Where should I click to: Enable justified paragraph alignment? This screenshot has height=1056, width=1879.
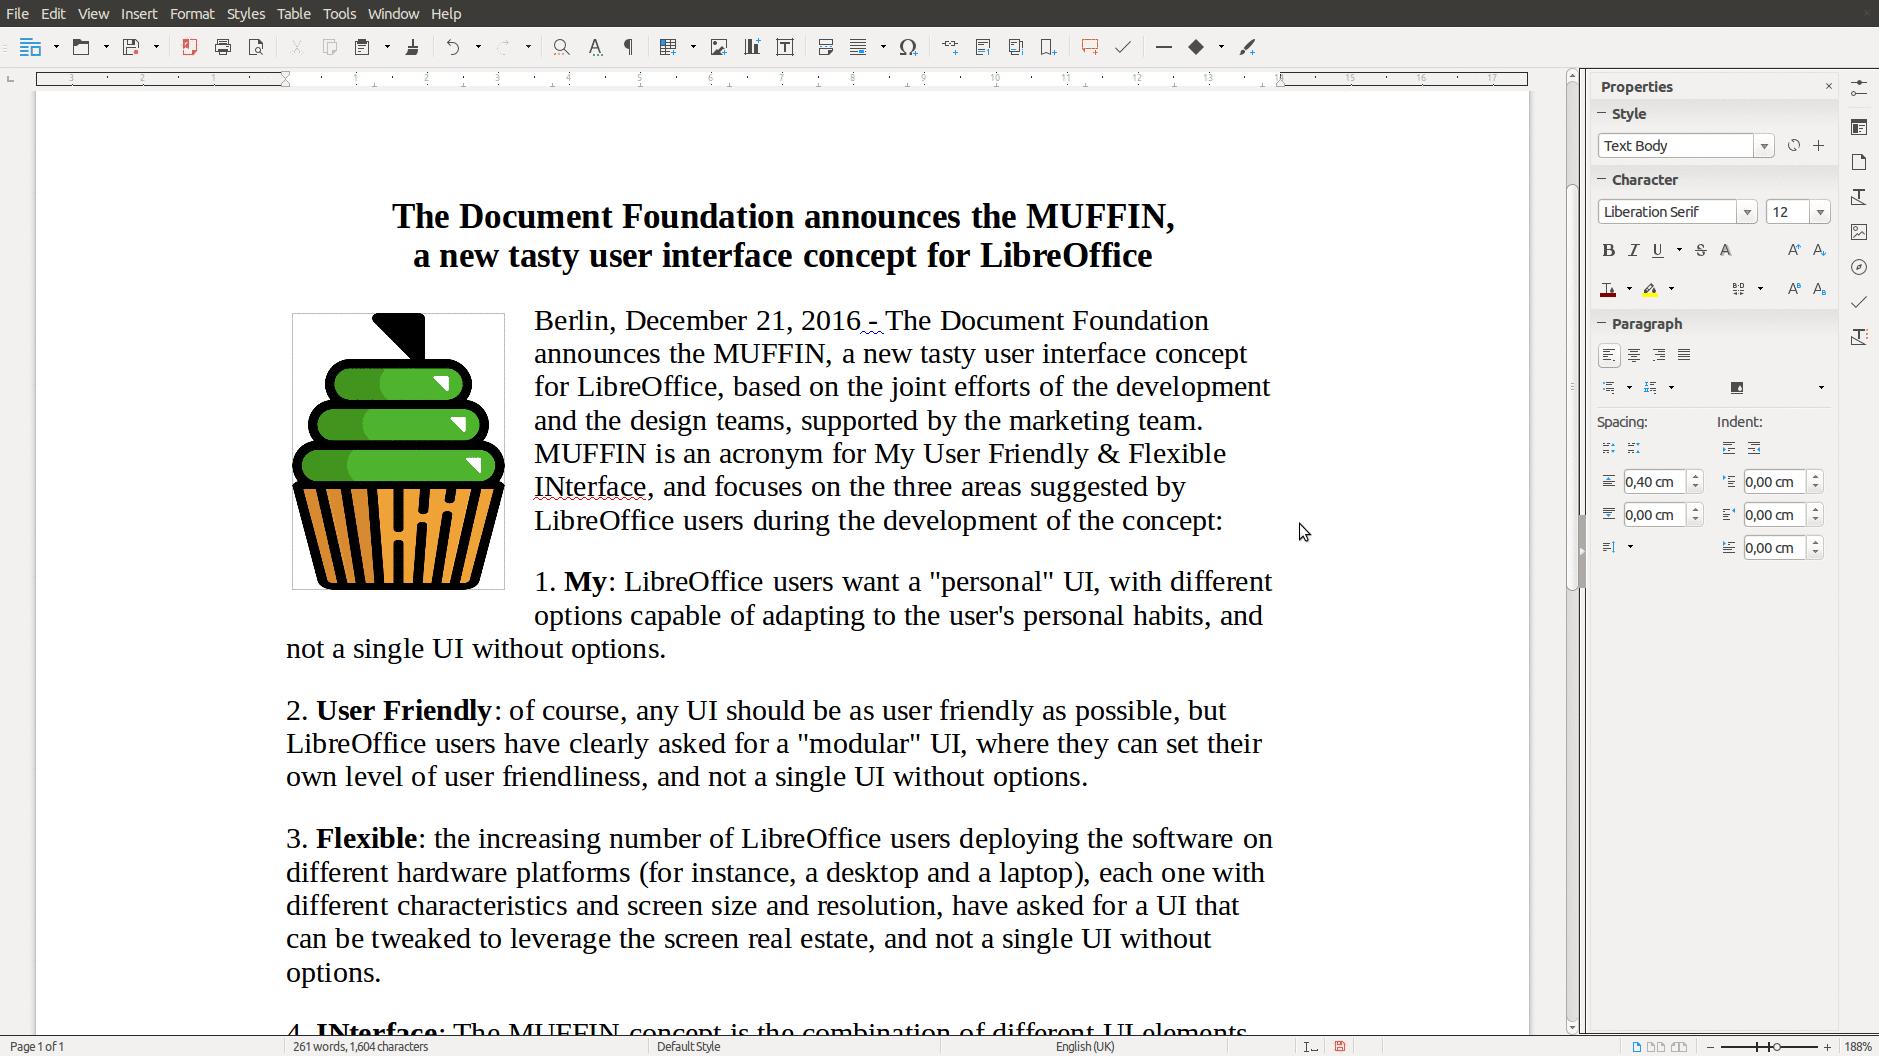tap(1684, 355)
